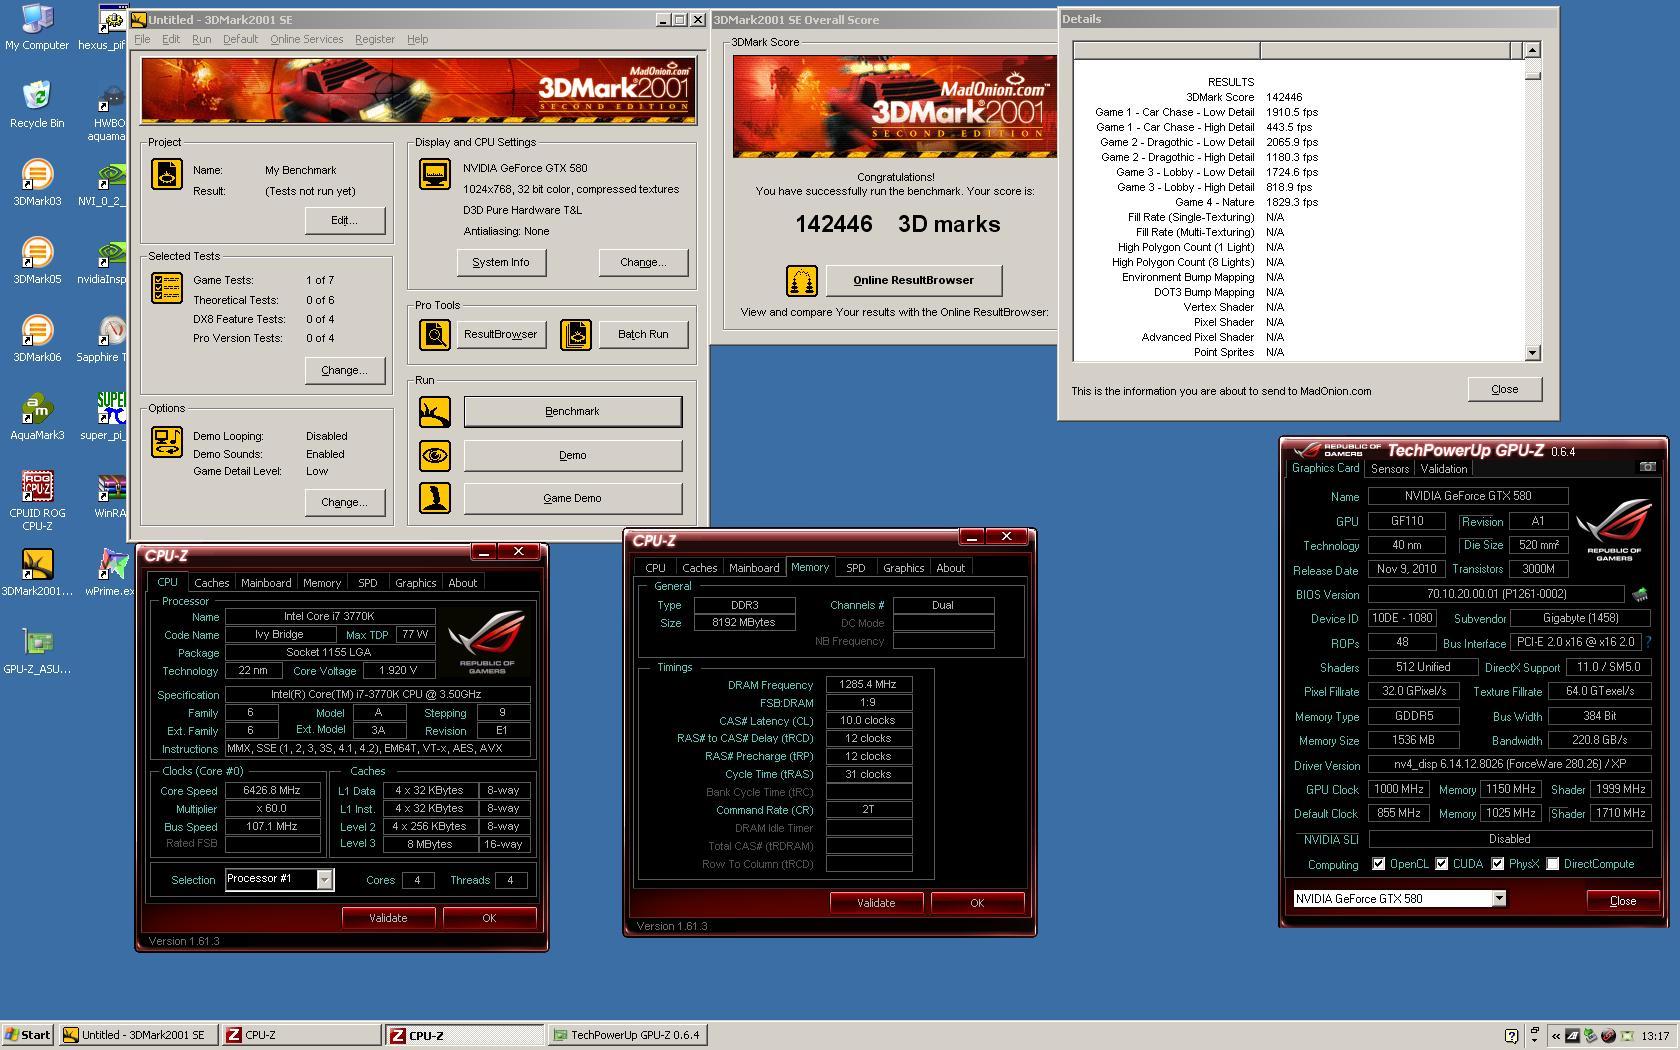Open 3DMark05 desktop shortcut
This screenshot has height=1050, width=1680.
(36, 261)
